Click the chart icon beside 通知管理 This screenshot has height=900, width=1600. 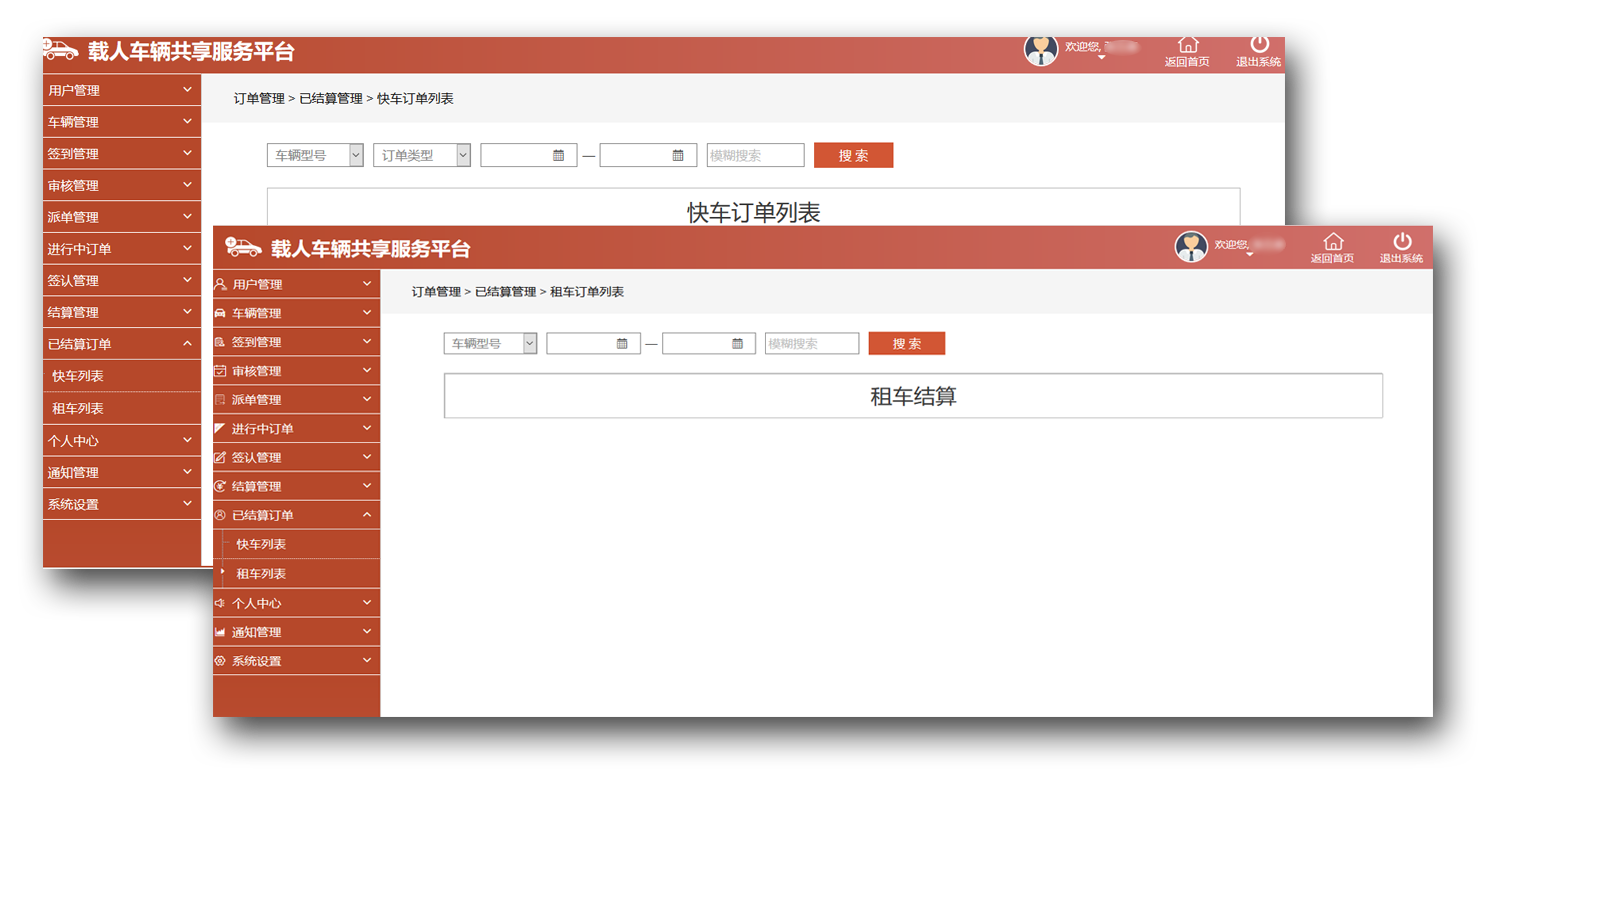point(220,632)
